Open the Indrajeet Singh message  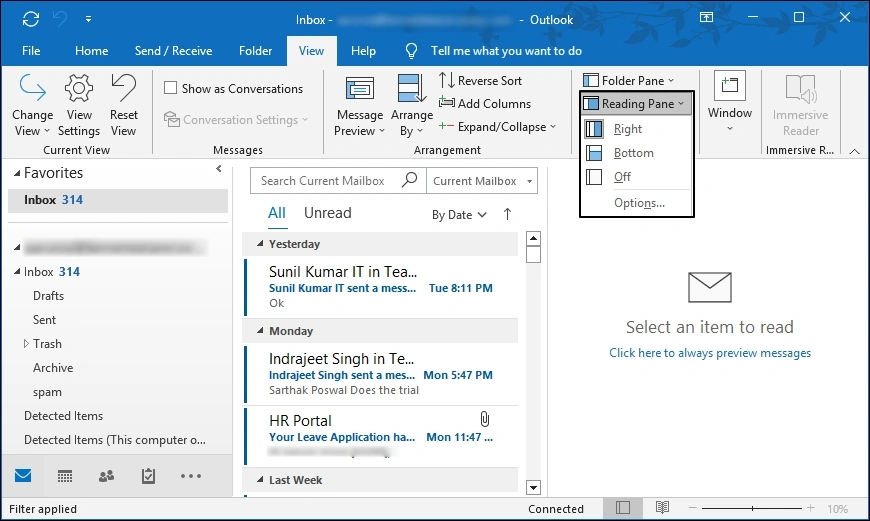point(381,375)
